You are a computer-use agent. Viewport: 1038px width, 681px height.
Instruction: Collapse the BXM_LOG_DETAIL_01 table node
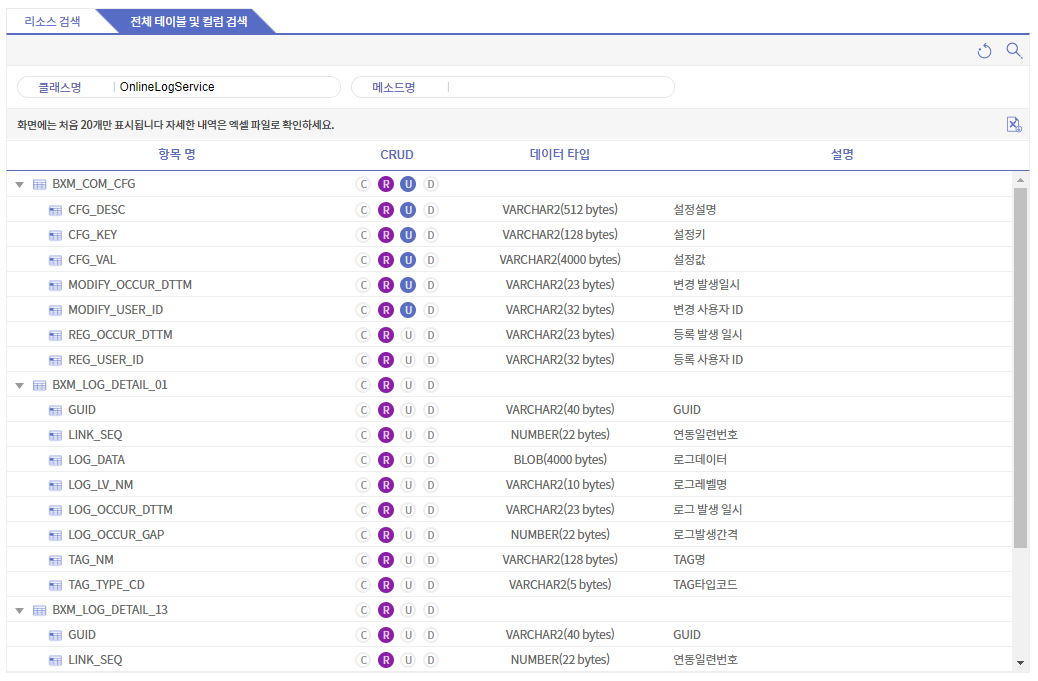[20, 385]
